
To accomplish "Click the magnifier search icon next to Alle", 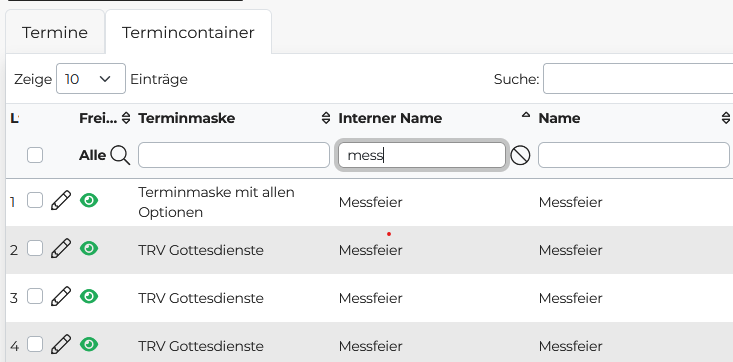I will [120, 155].
